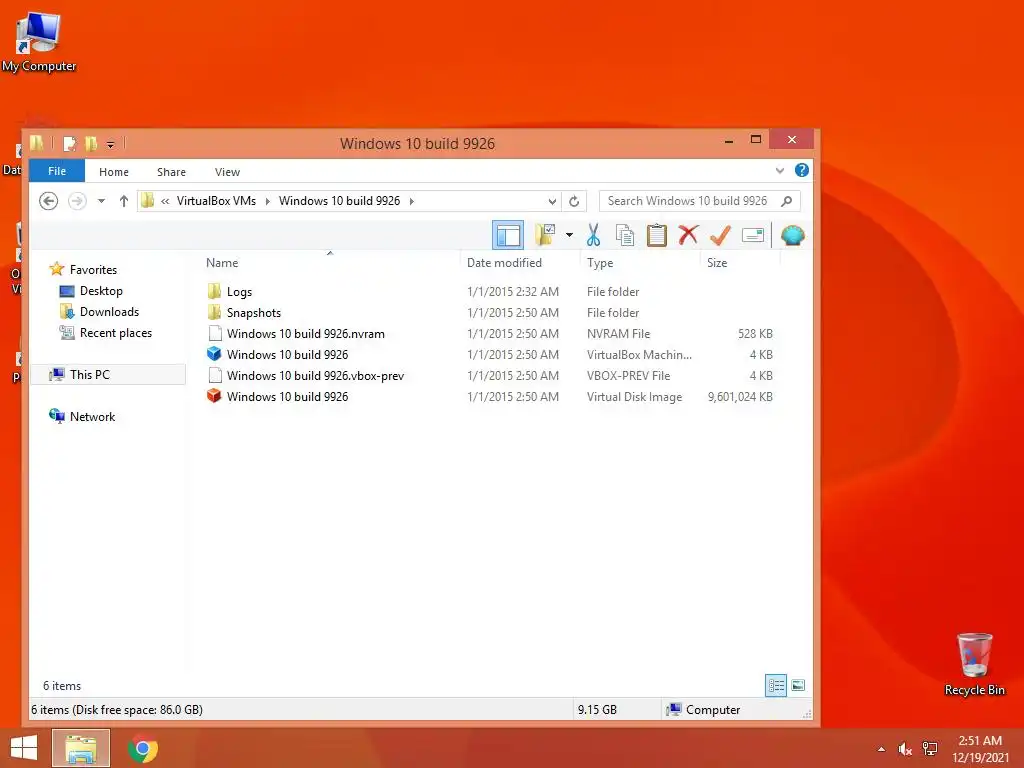Expand arrow after Windows 10 build 9926 breadcrumb
This screenshot has height=768, width=1024.
(x=411, y=201)
